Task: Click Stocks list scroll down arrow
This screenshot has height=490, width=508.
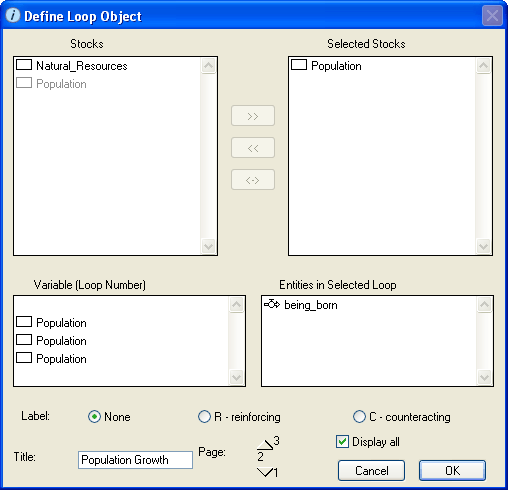Action: point(209,247)
